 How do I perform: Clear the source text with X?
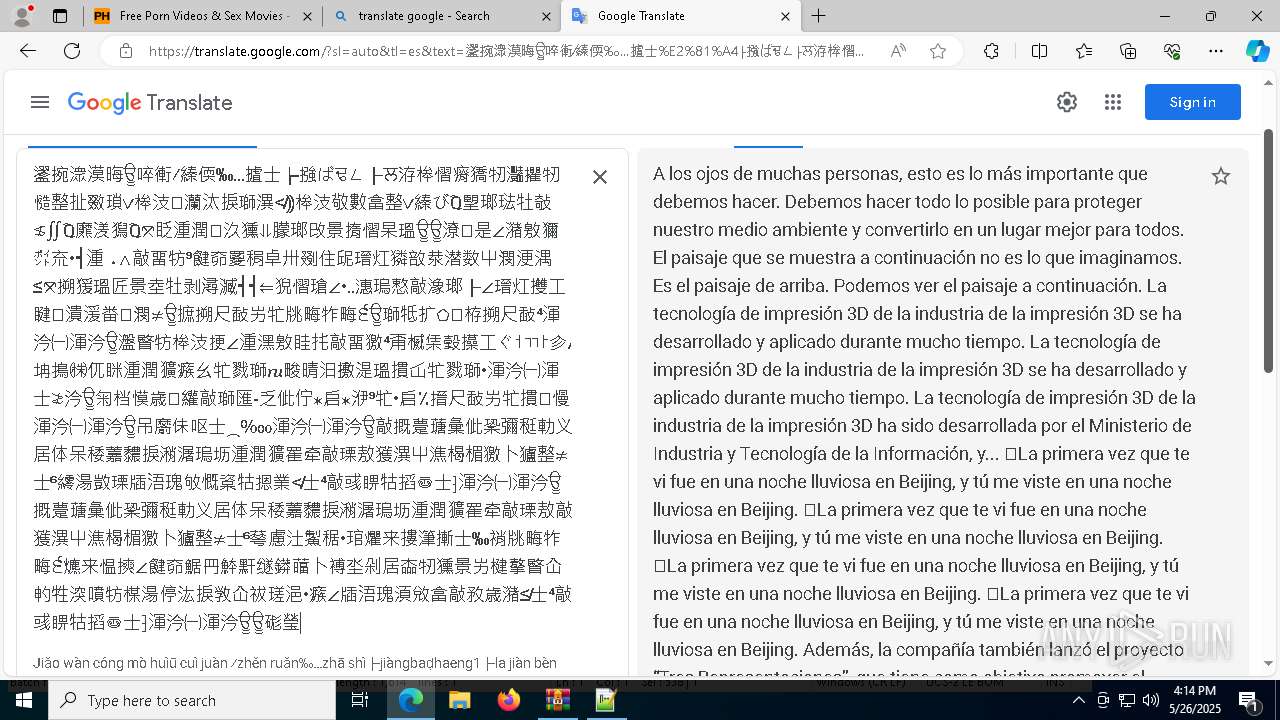pyautogui.click(x=600, y=177)
